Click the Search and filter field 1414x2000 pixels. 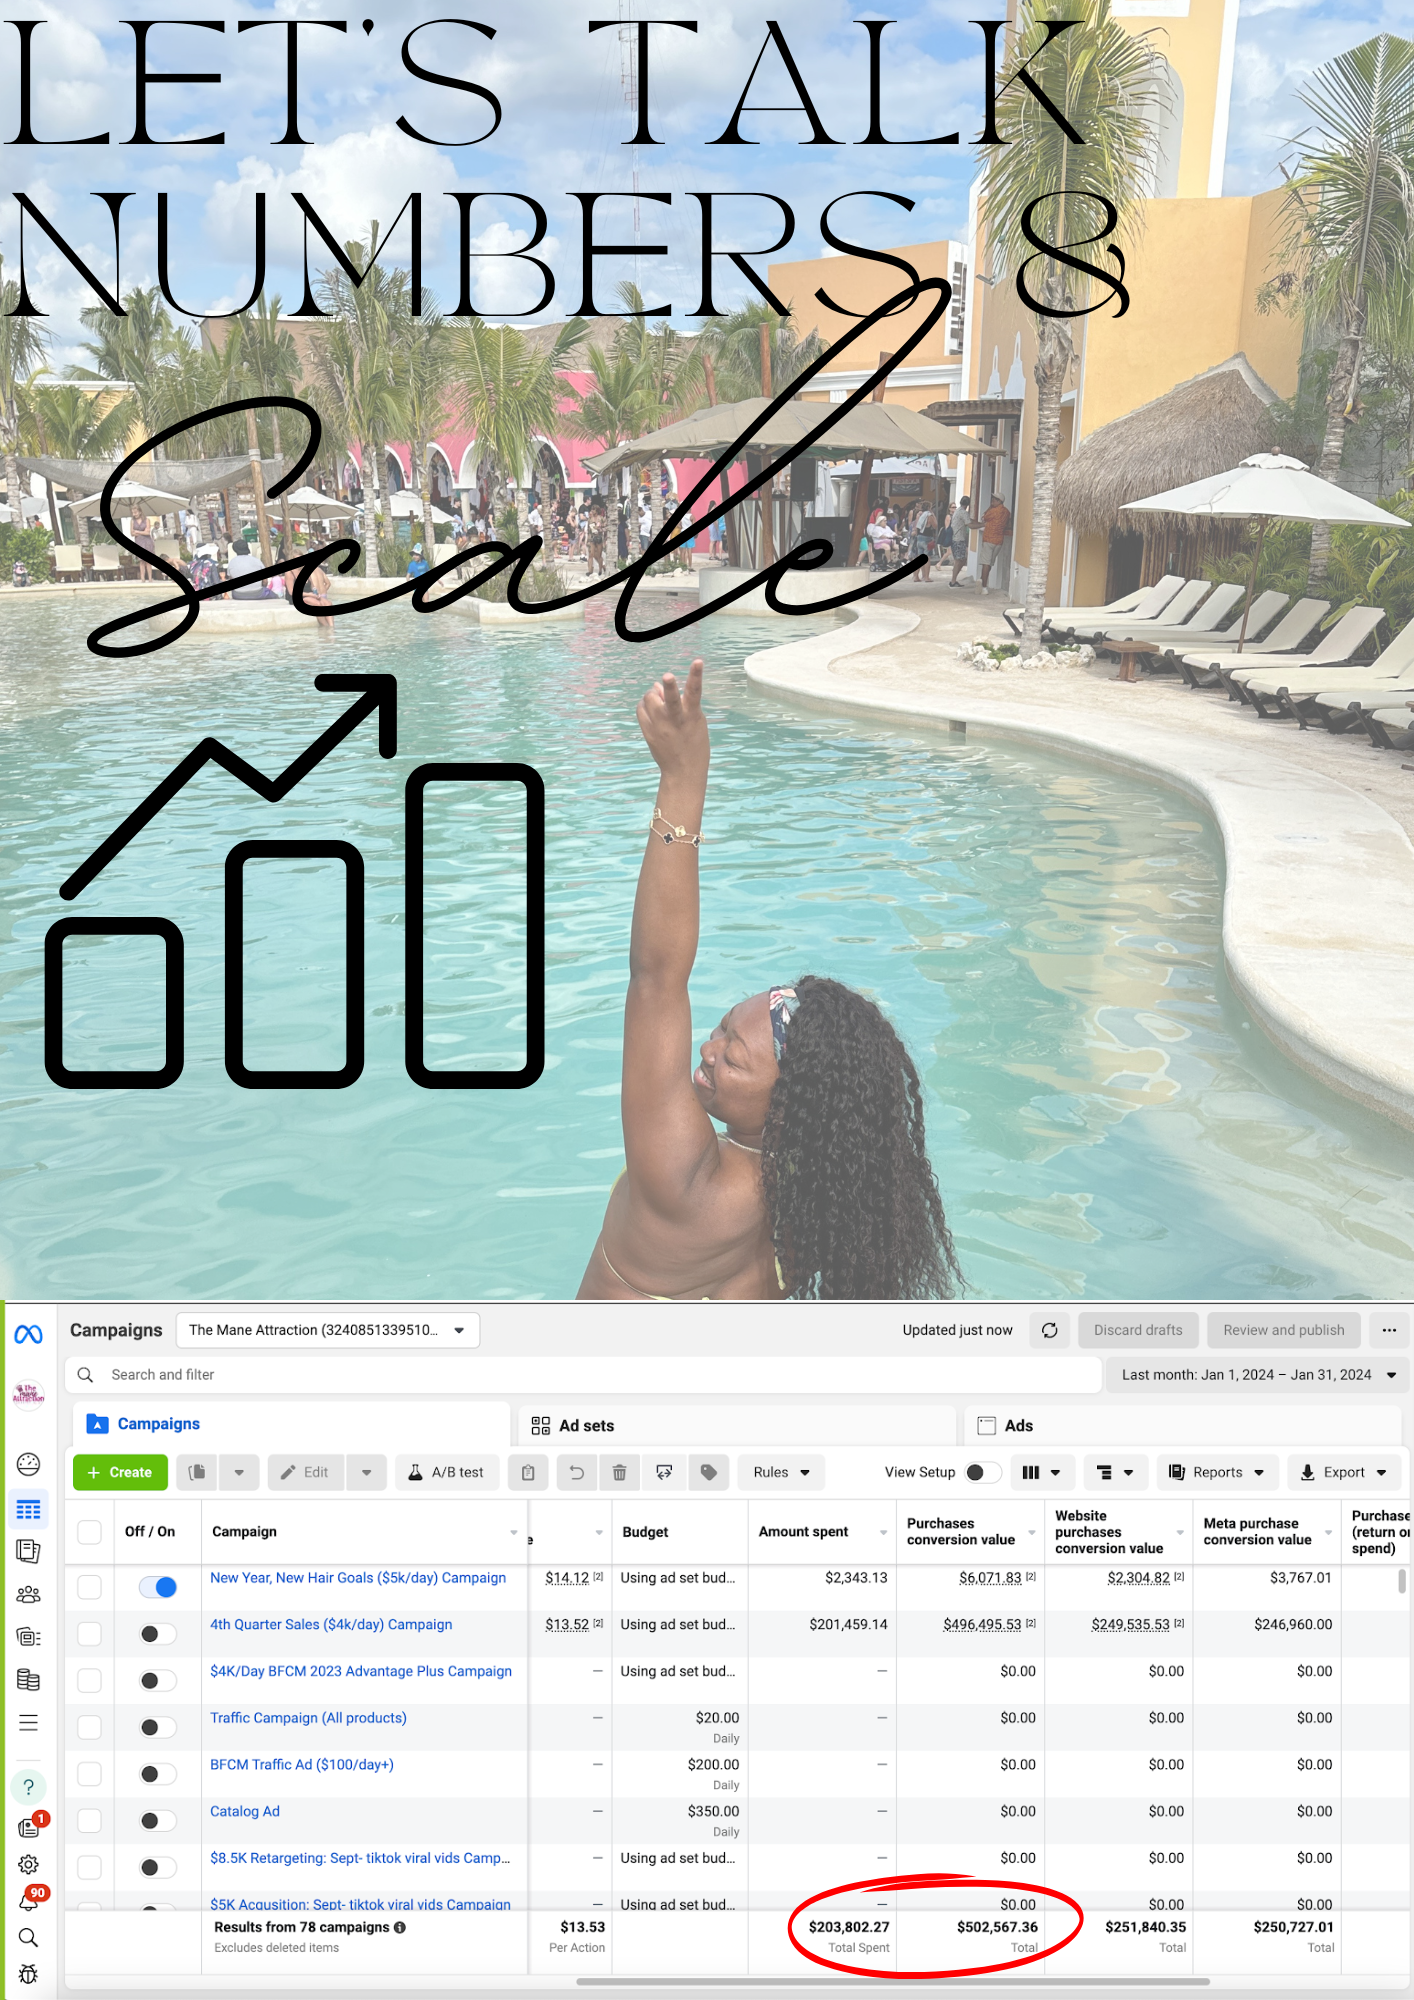(x=580, y=1375)
